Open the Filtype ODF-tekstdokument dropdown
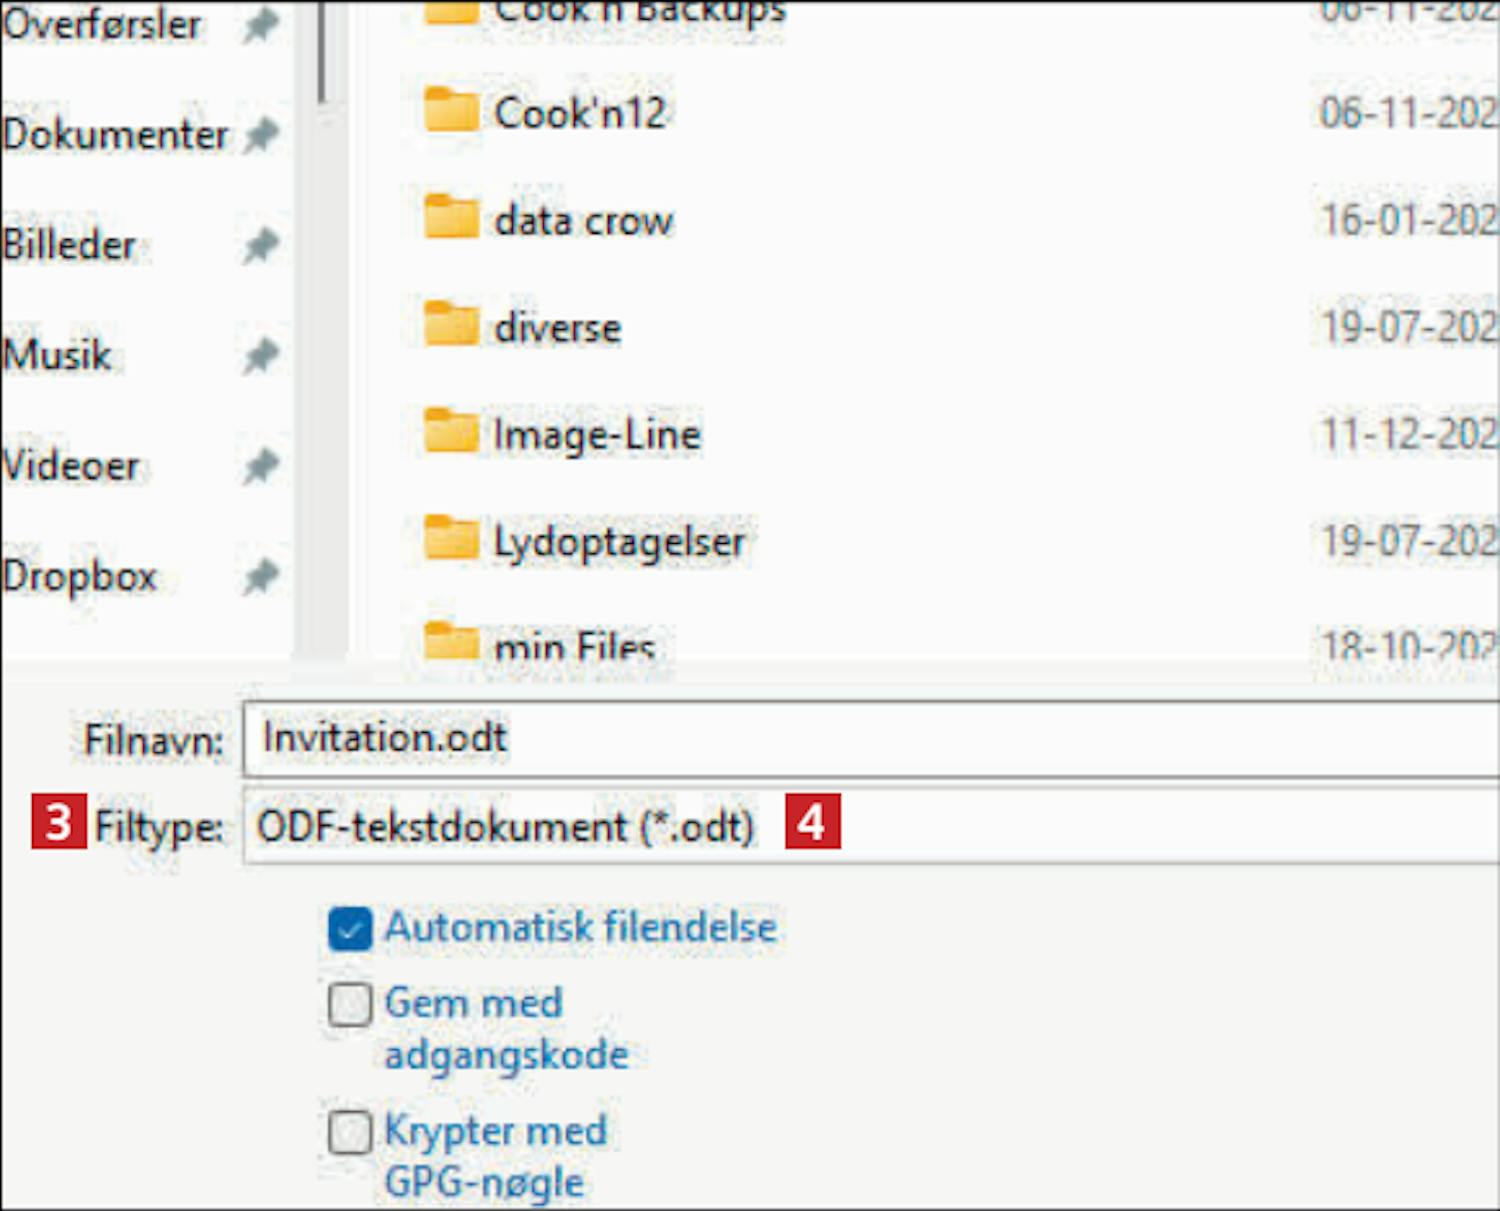Screen dimensions: 1500x1211 pos(870,826)
